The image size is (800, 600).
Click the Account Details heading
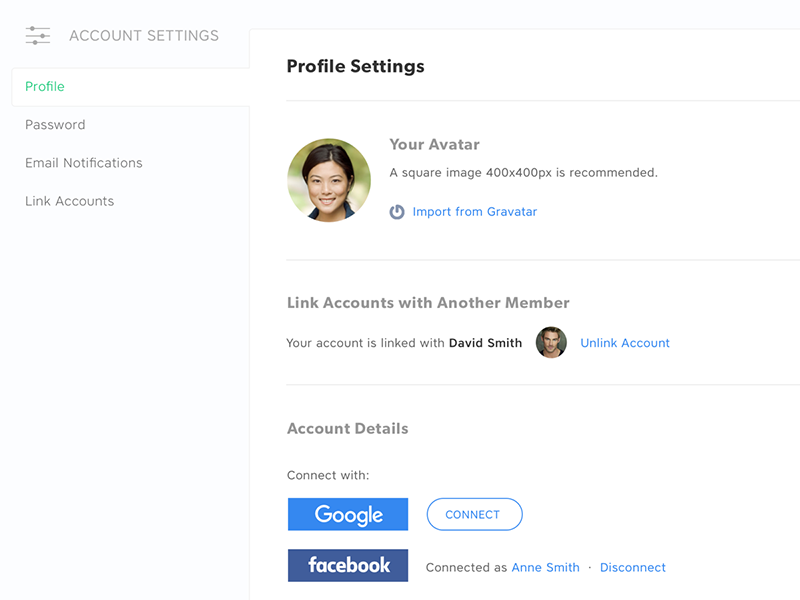[347, 429]
